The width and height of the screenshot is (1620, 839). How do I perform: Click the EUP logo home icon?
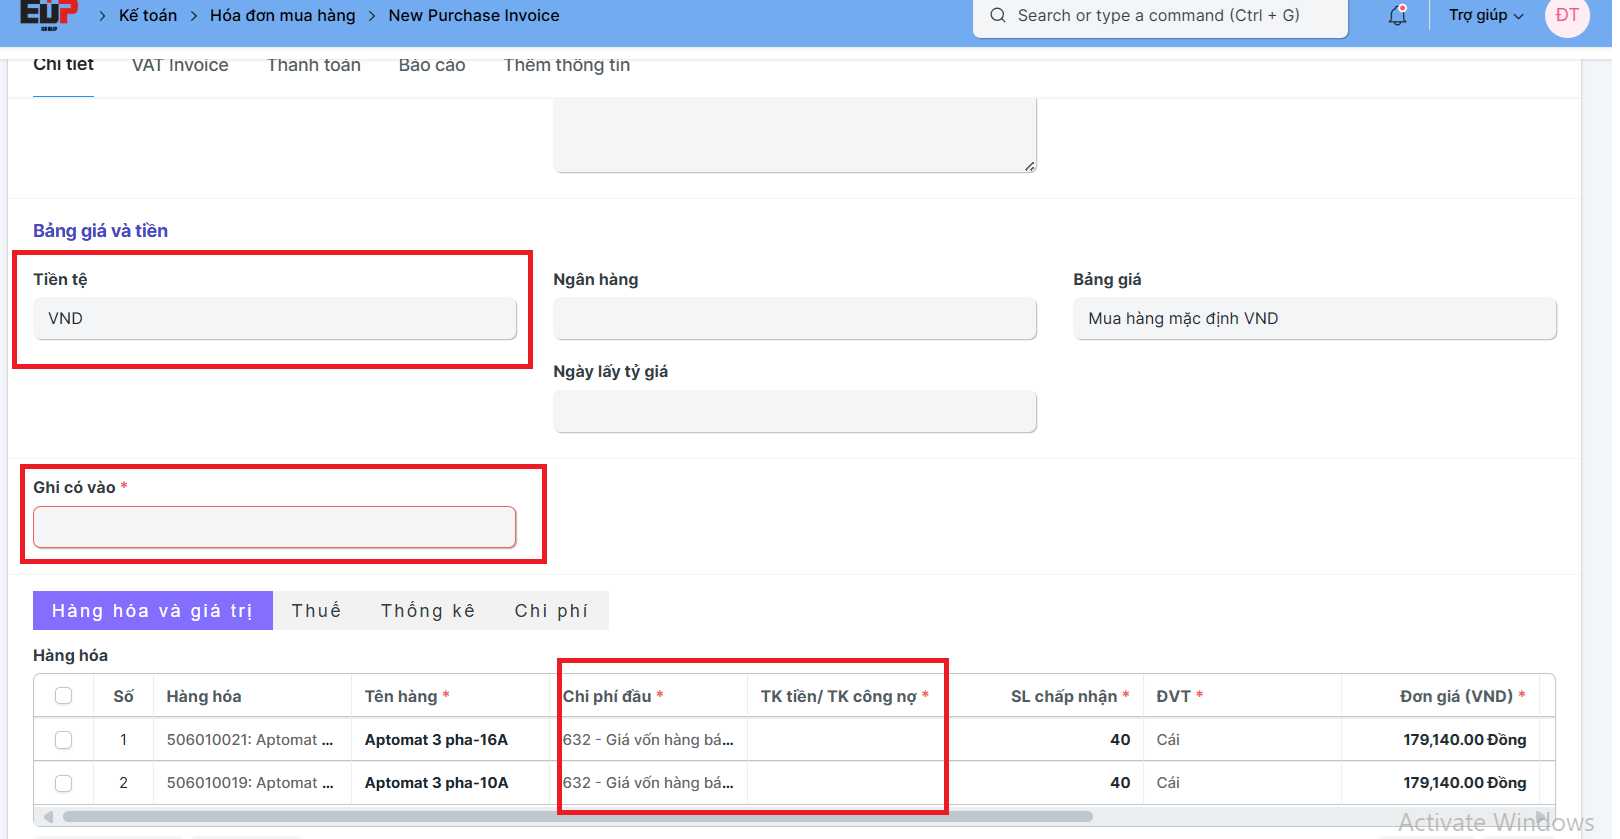click(48, 14)
